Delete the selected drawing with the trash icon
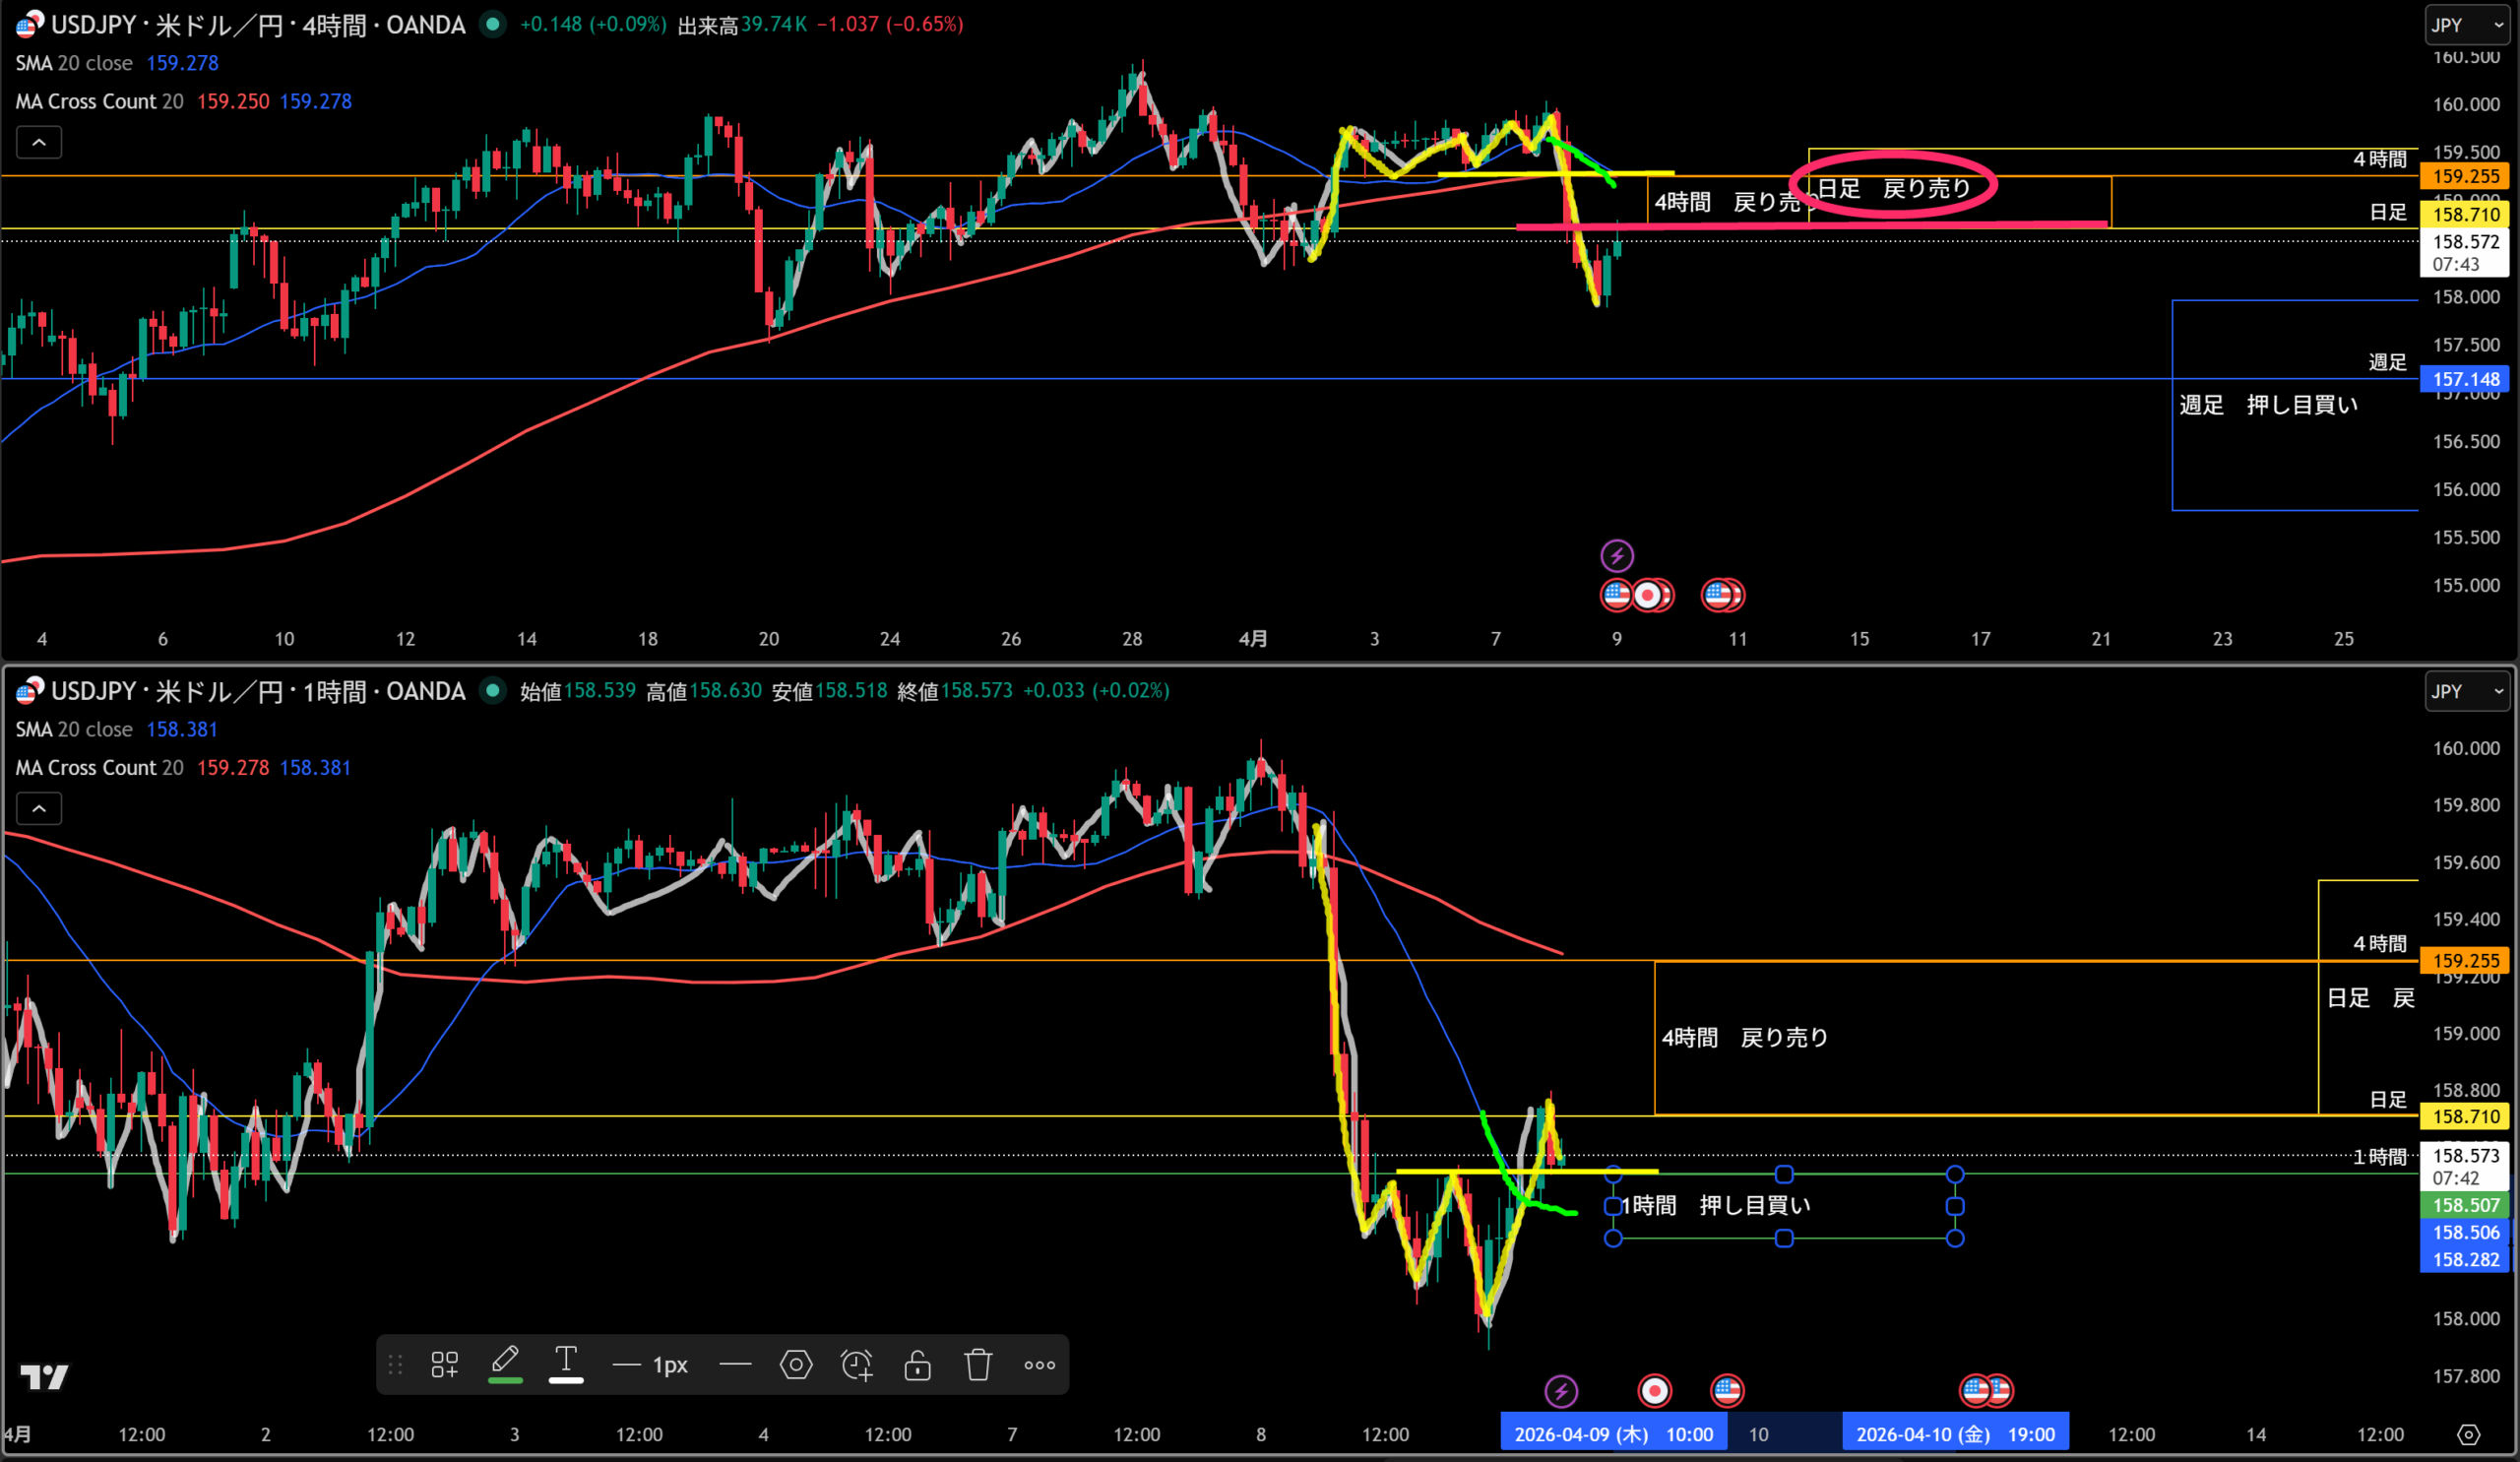Image resolution: width=2520 pixels, height=1462 pixels. pyautogui.click(x=978, y=1364)
